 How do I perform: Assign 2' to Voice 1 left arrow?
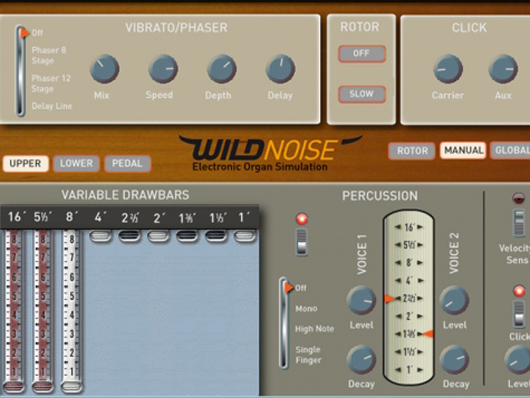click(x=398, y=317)
